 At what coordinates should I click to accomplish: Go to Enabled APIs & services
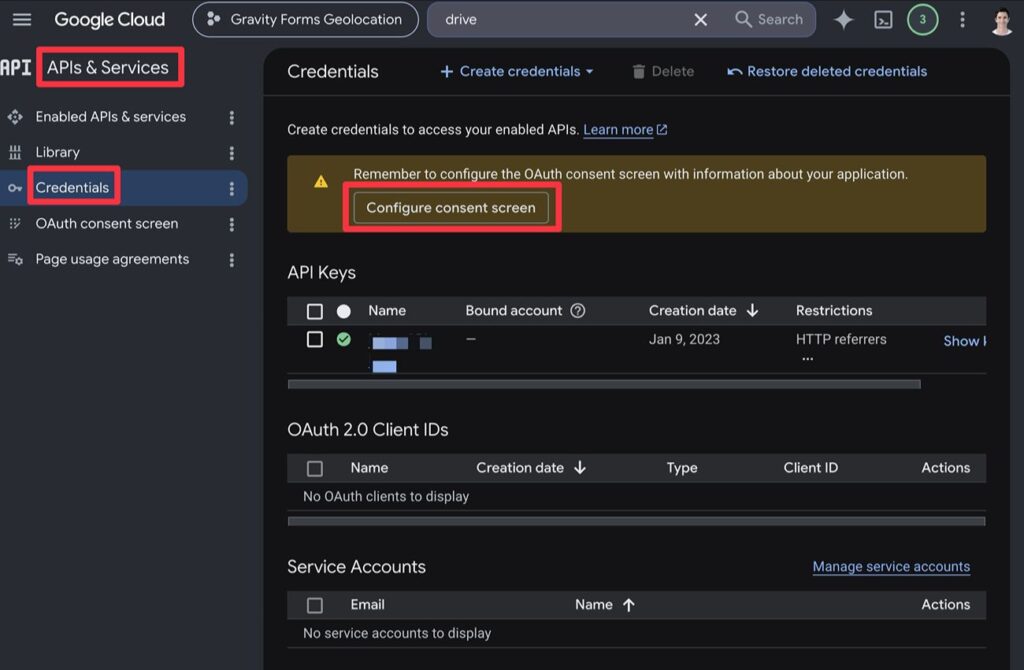click(110, 117)
